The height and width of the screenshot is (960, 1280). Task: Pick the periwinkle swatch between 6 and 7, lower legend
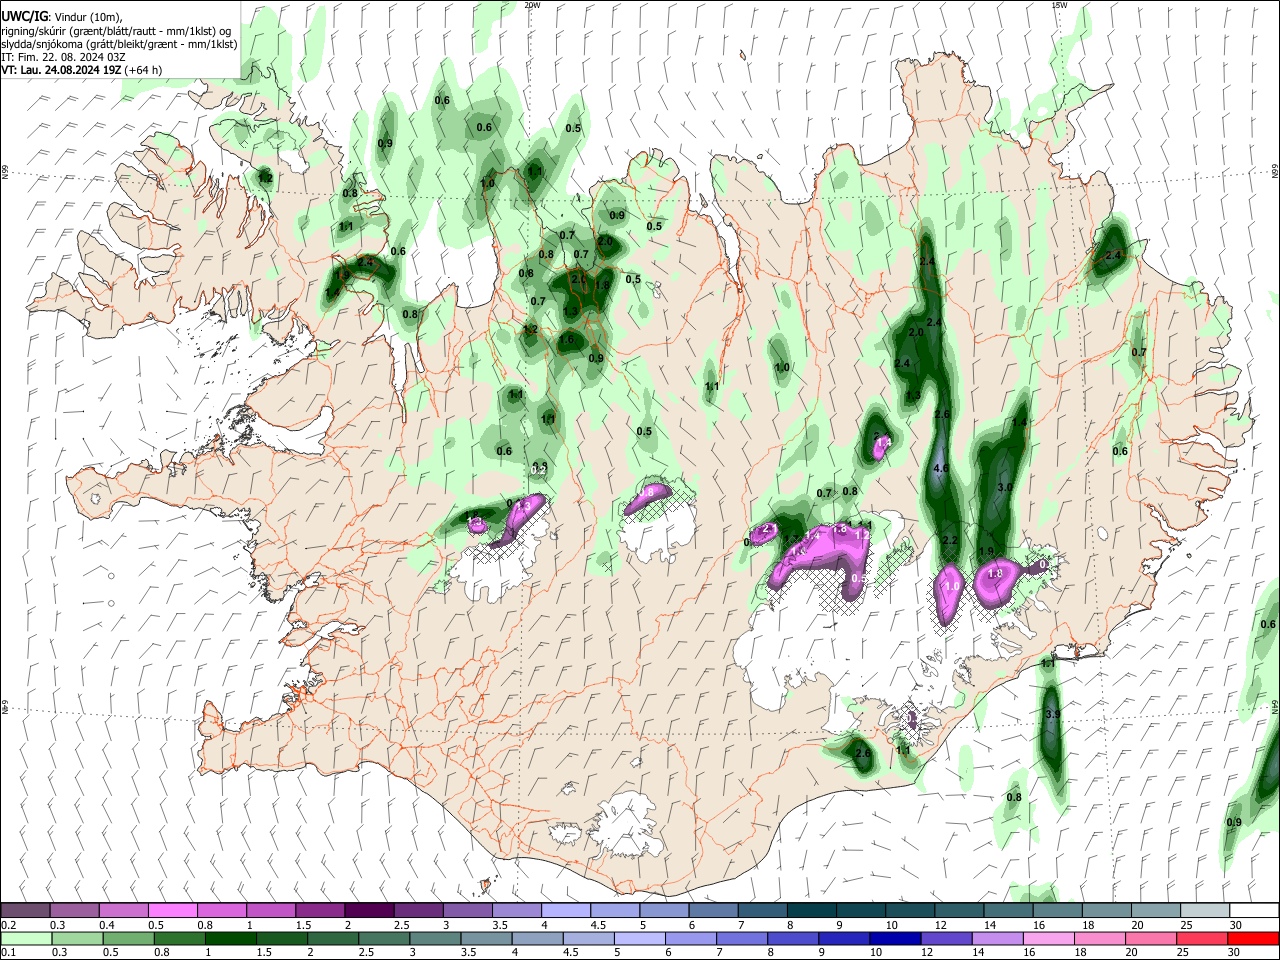(691, 938)
